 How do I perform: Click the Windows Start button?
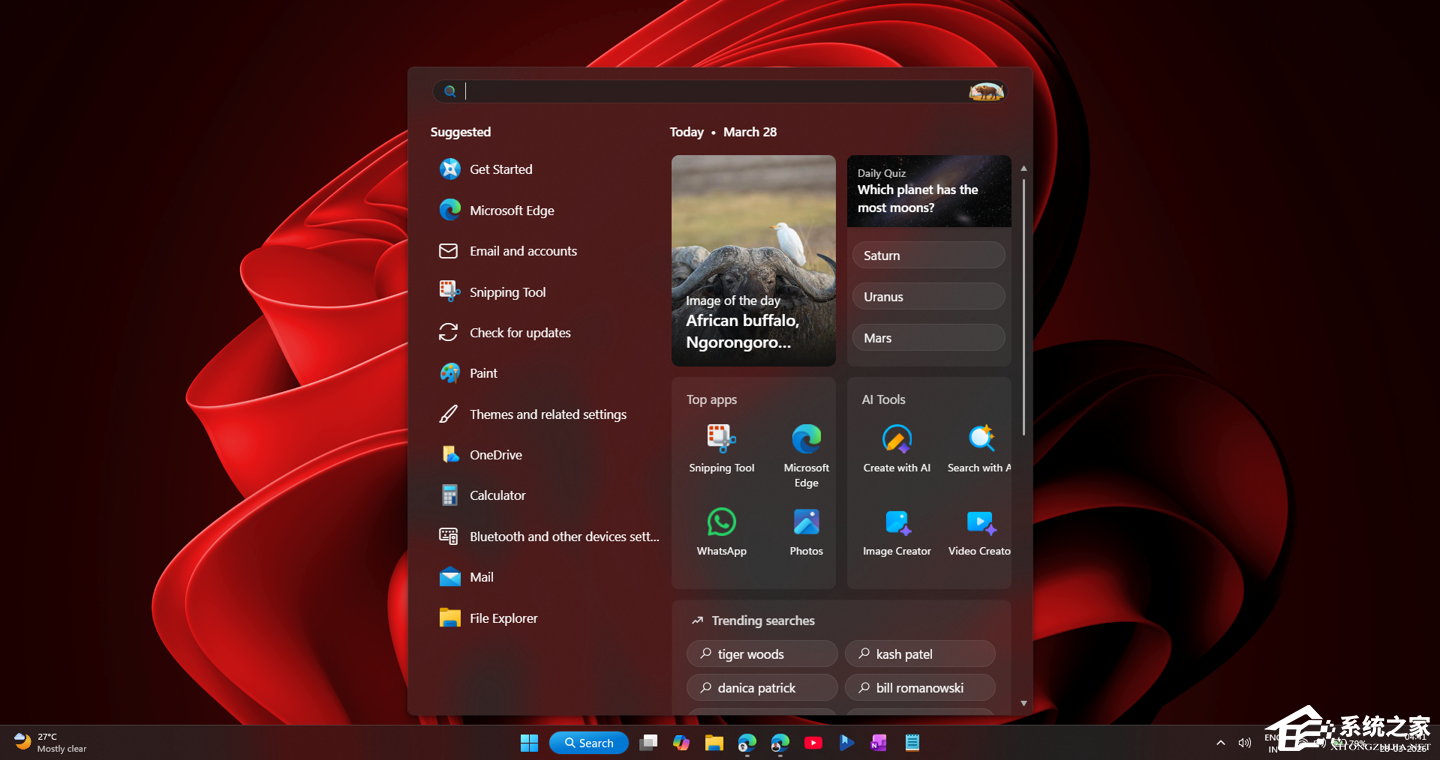coord(529,743)
